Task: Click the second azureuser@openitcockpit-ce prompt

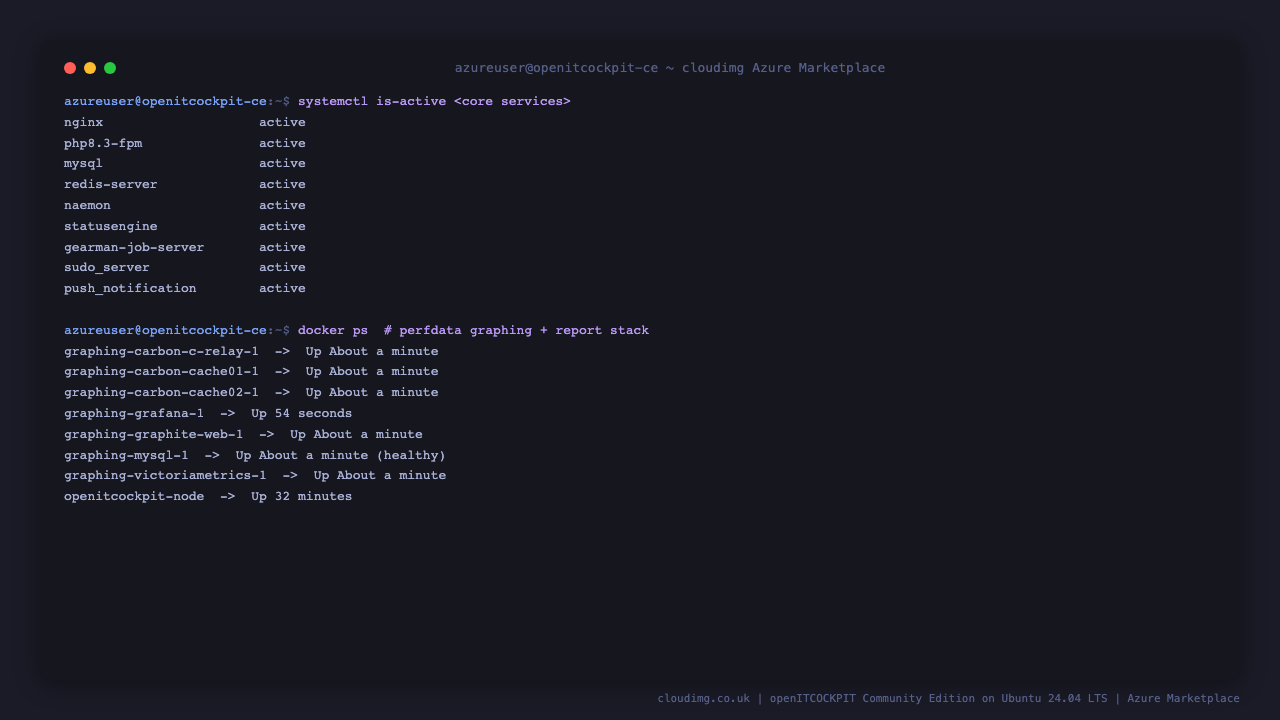Action: pos(165,330)
